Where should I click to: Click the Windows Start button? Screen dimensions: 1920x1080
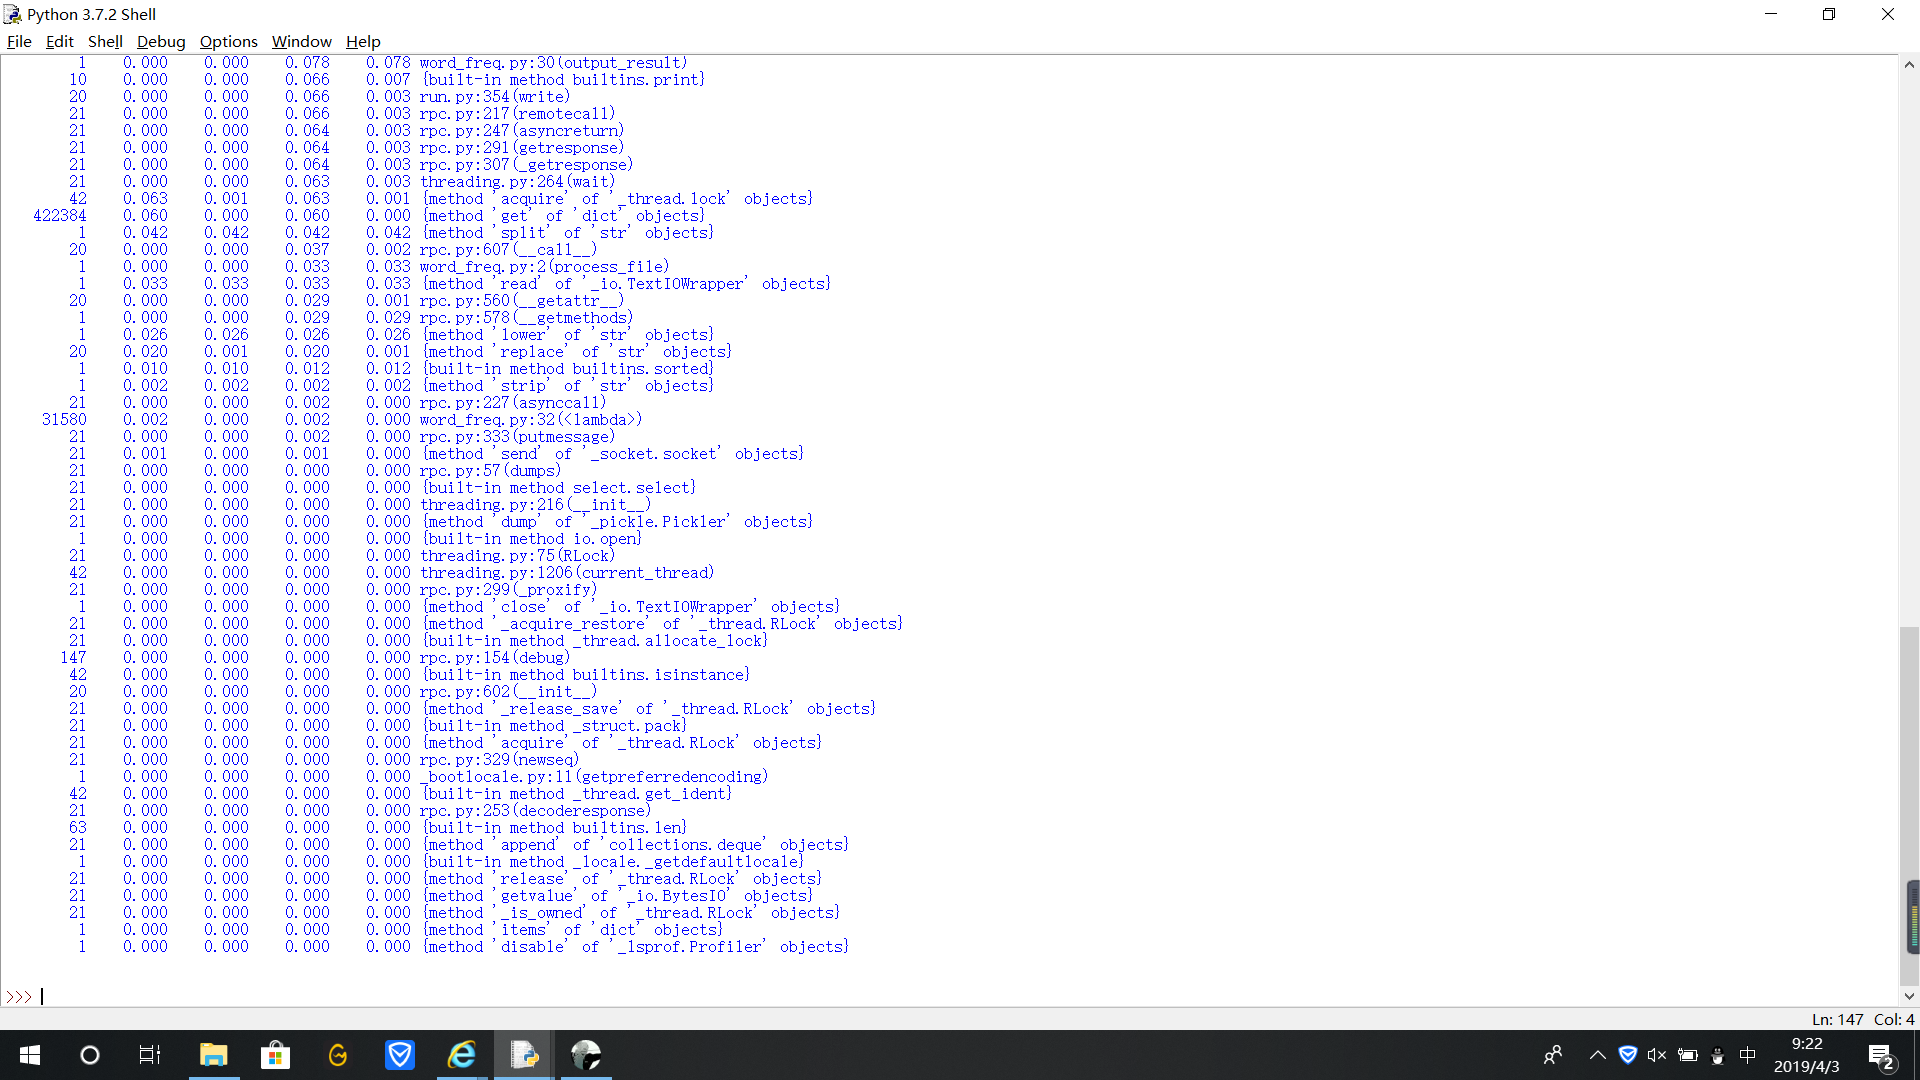[x=30, y=1055]
